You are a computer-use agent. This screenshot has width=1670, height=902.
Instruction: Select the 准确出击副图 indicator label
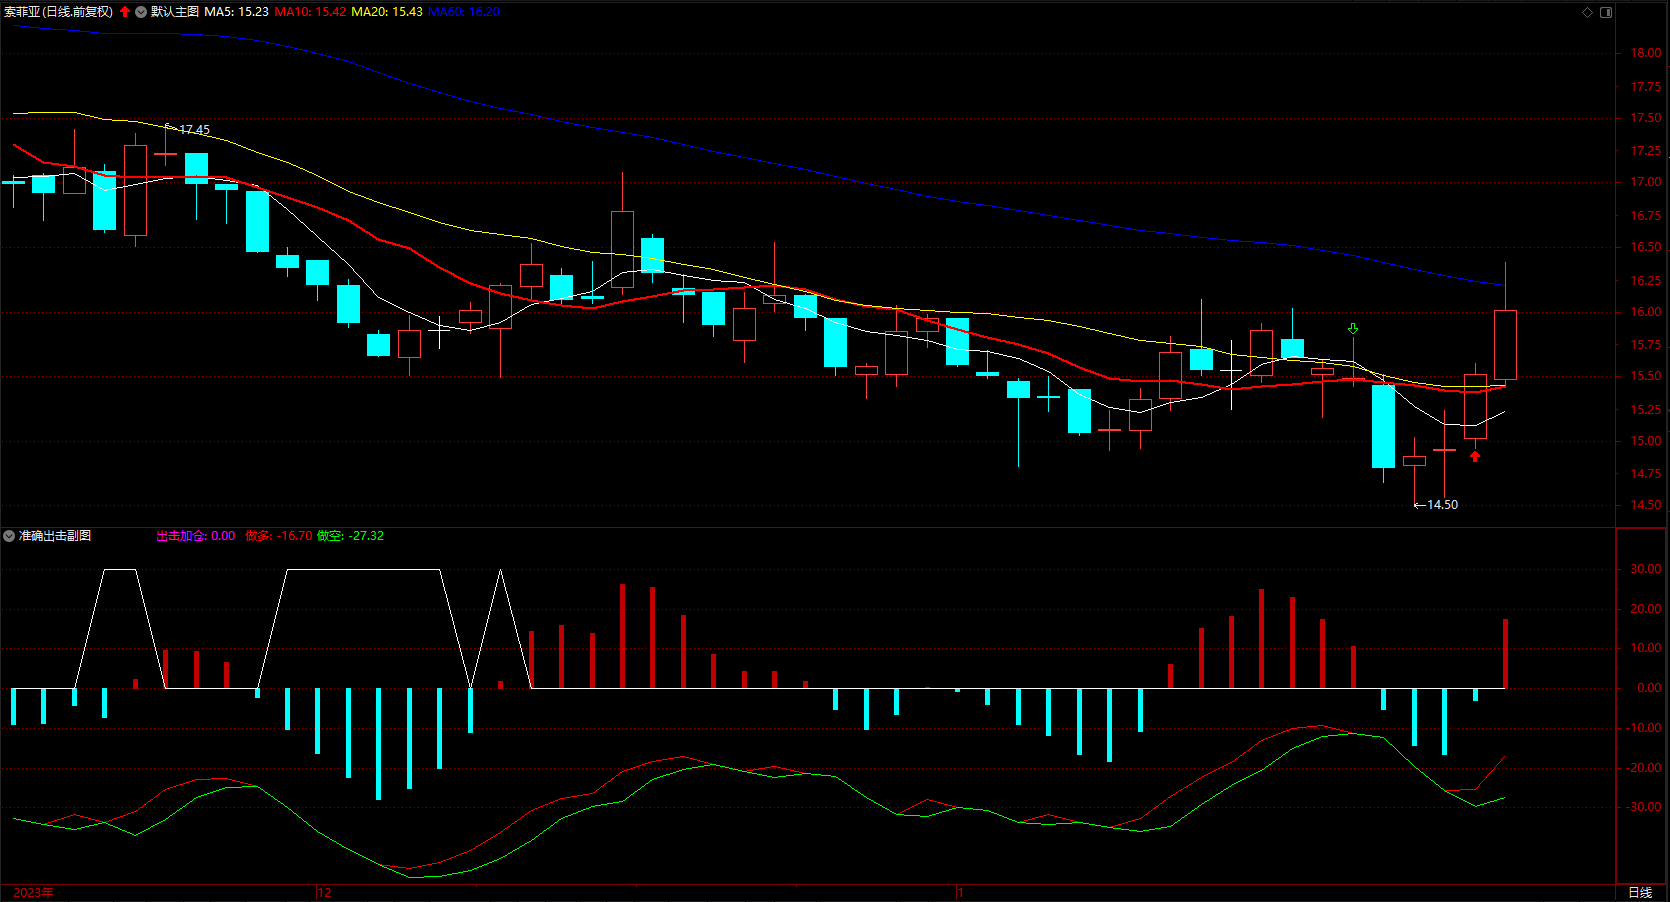click(55, 536)
